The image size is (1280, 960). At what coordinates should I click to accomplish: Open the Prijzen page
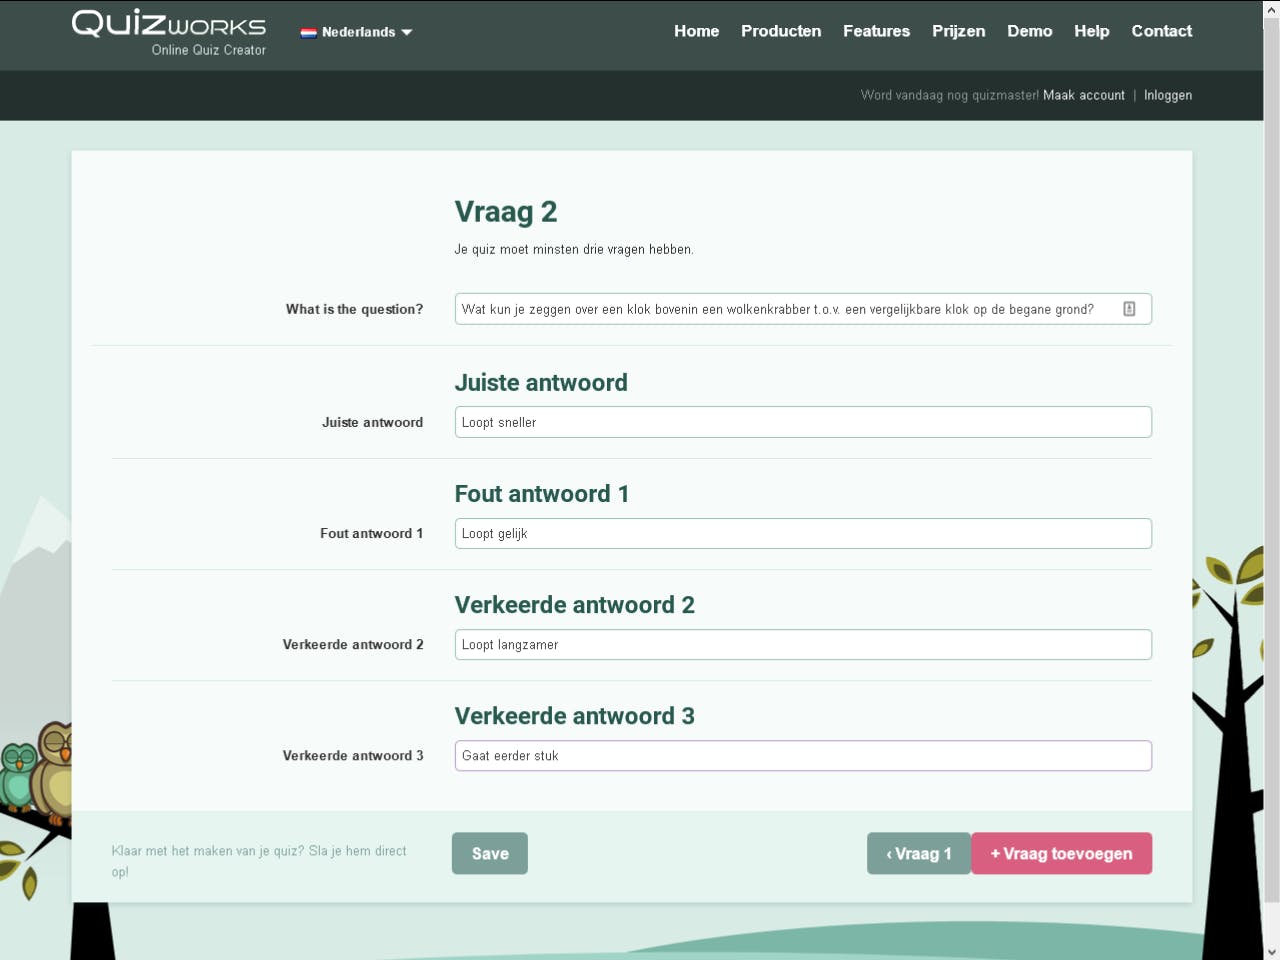tap(958, 31)
